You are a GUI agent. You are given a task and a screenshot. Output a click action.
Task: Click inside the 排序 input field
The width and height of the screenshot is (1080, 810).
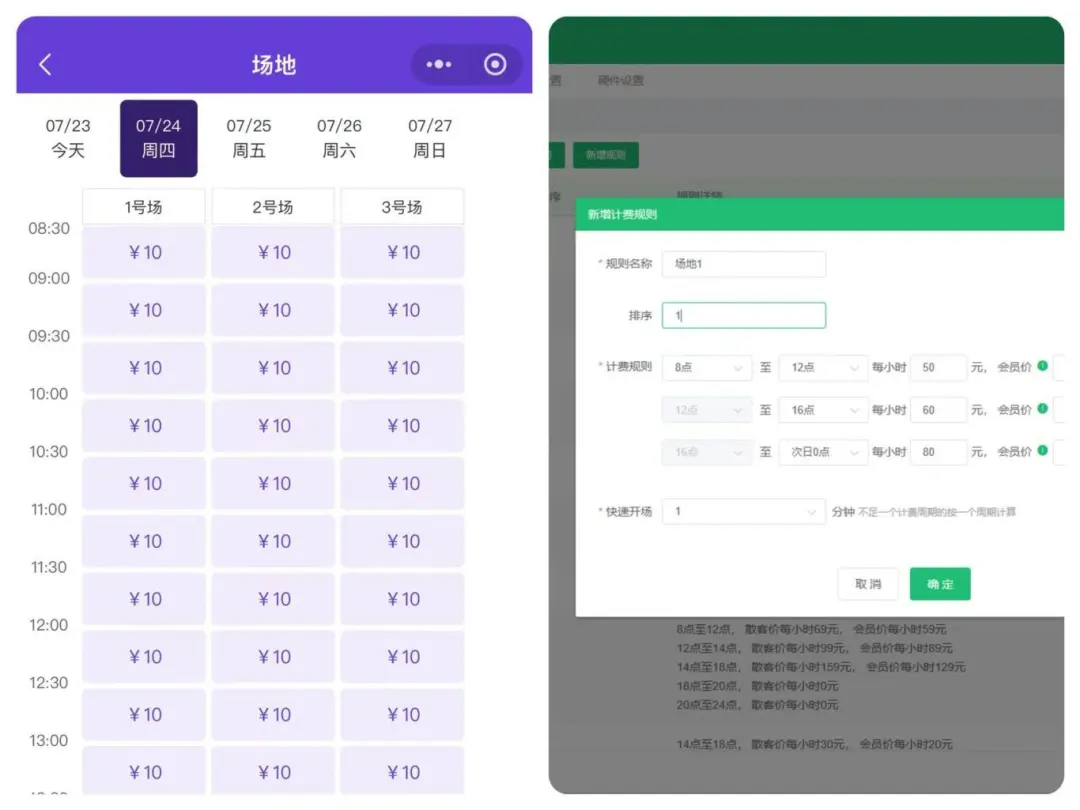tap(743, 315)
